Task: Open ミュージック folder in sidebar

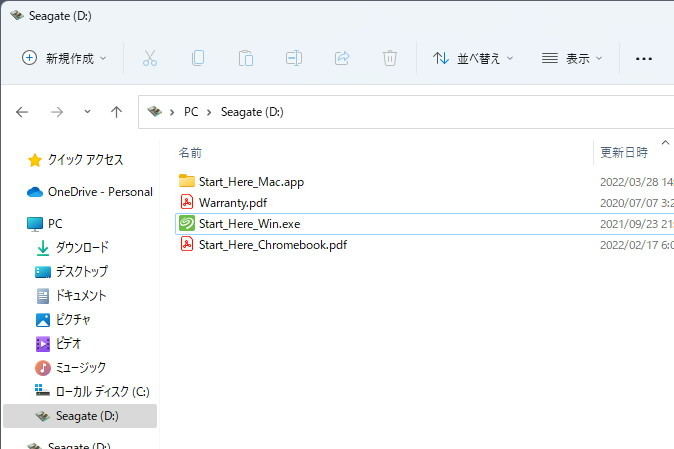Action: pos(70,368)
